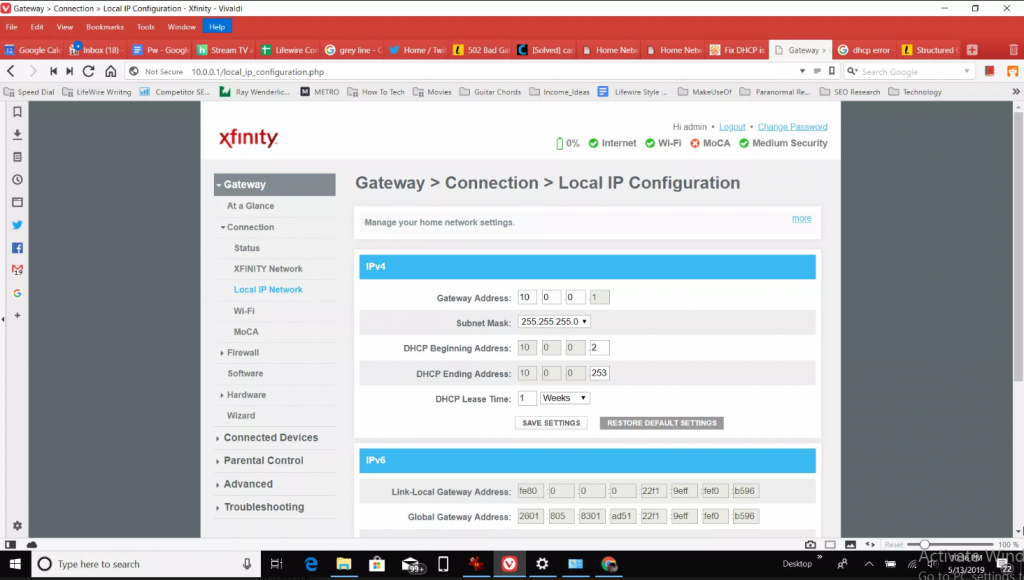Click the Save Settings button
The height and width of the screenshot is (580, 1024).
point(551,423)
